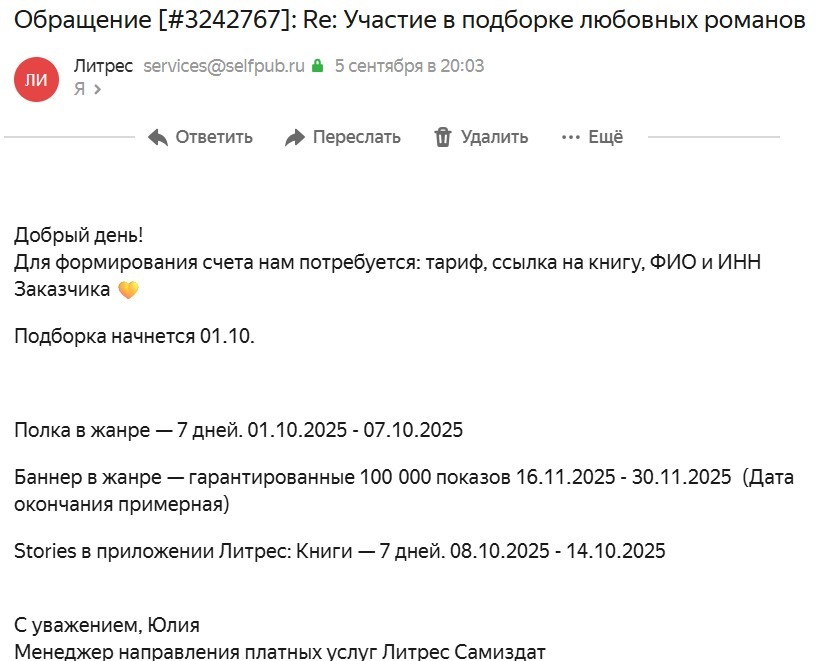Click the trash can delete icon
The height and width of the screenshot is (661, 816).
[x=443, y=138]
